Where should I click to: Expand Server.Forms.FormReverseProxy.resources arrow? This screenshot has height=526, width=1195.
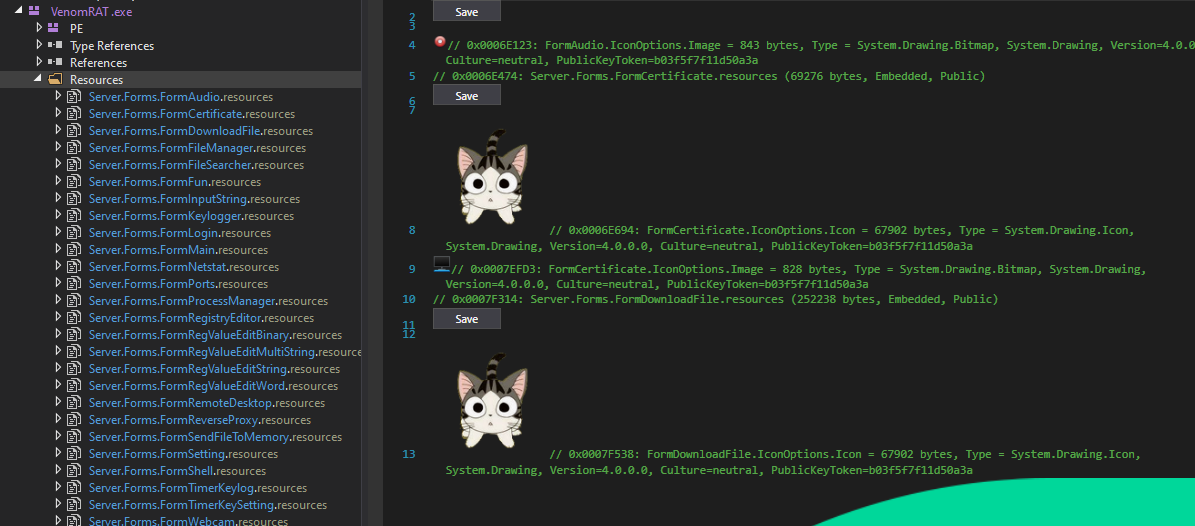58,419
